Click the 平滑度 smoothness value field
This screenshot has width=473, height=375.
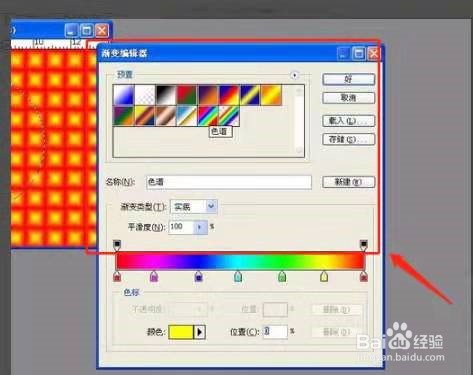tap(181, 227)
